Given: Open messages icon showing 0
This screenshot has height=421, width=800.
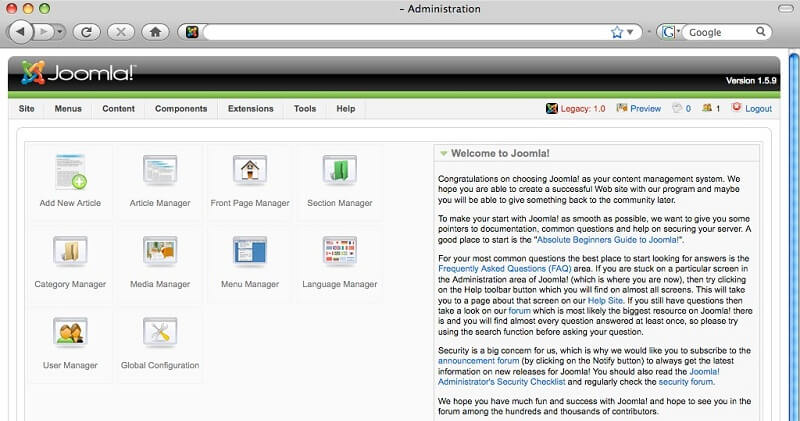Looking at the screenshot, I should click(x=677, y=108).
